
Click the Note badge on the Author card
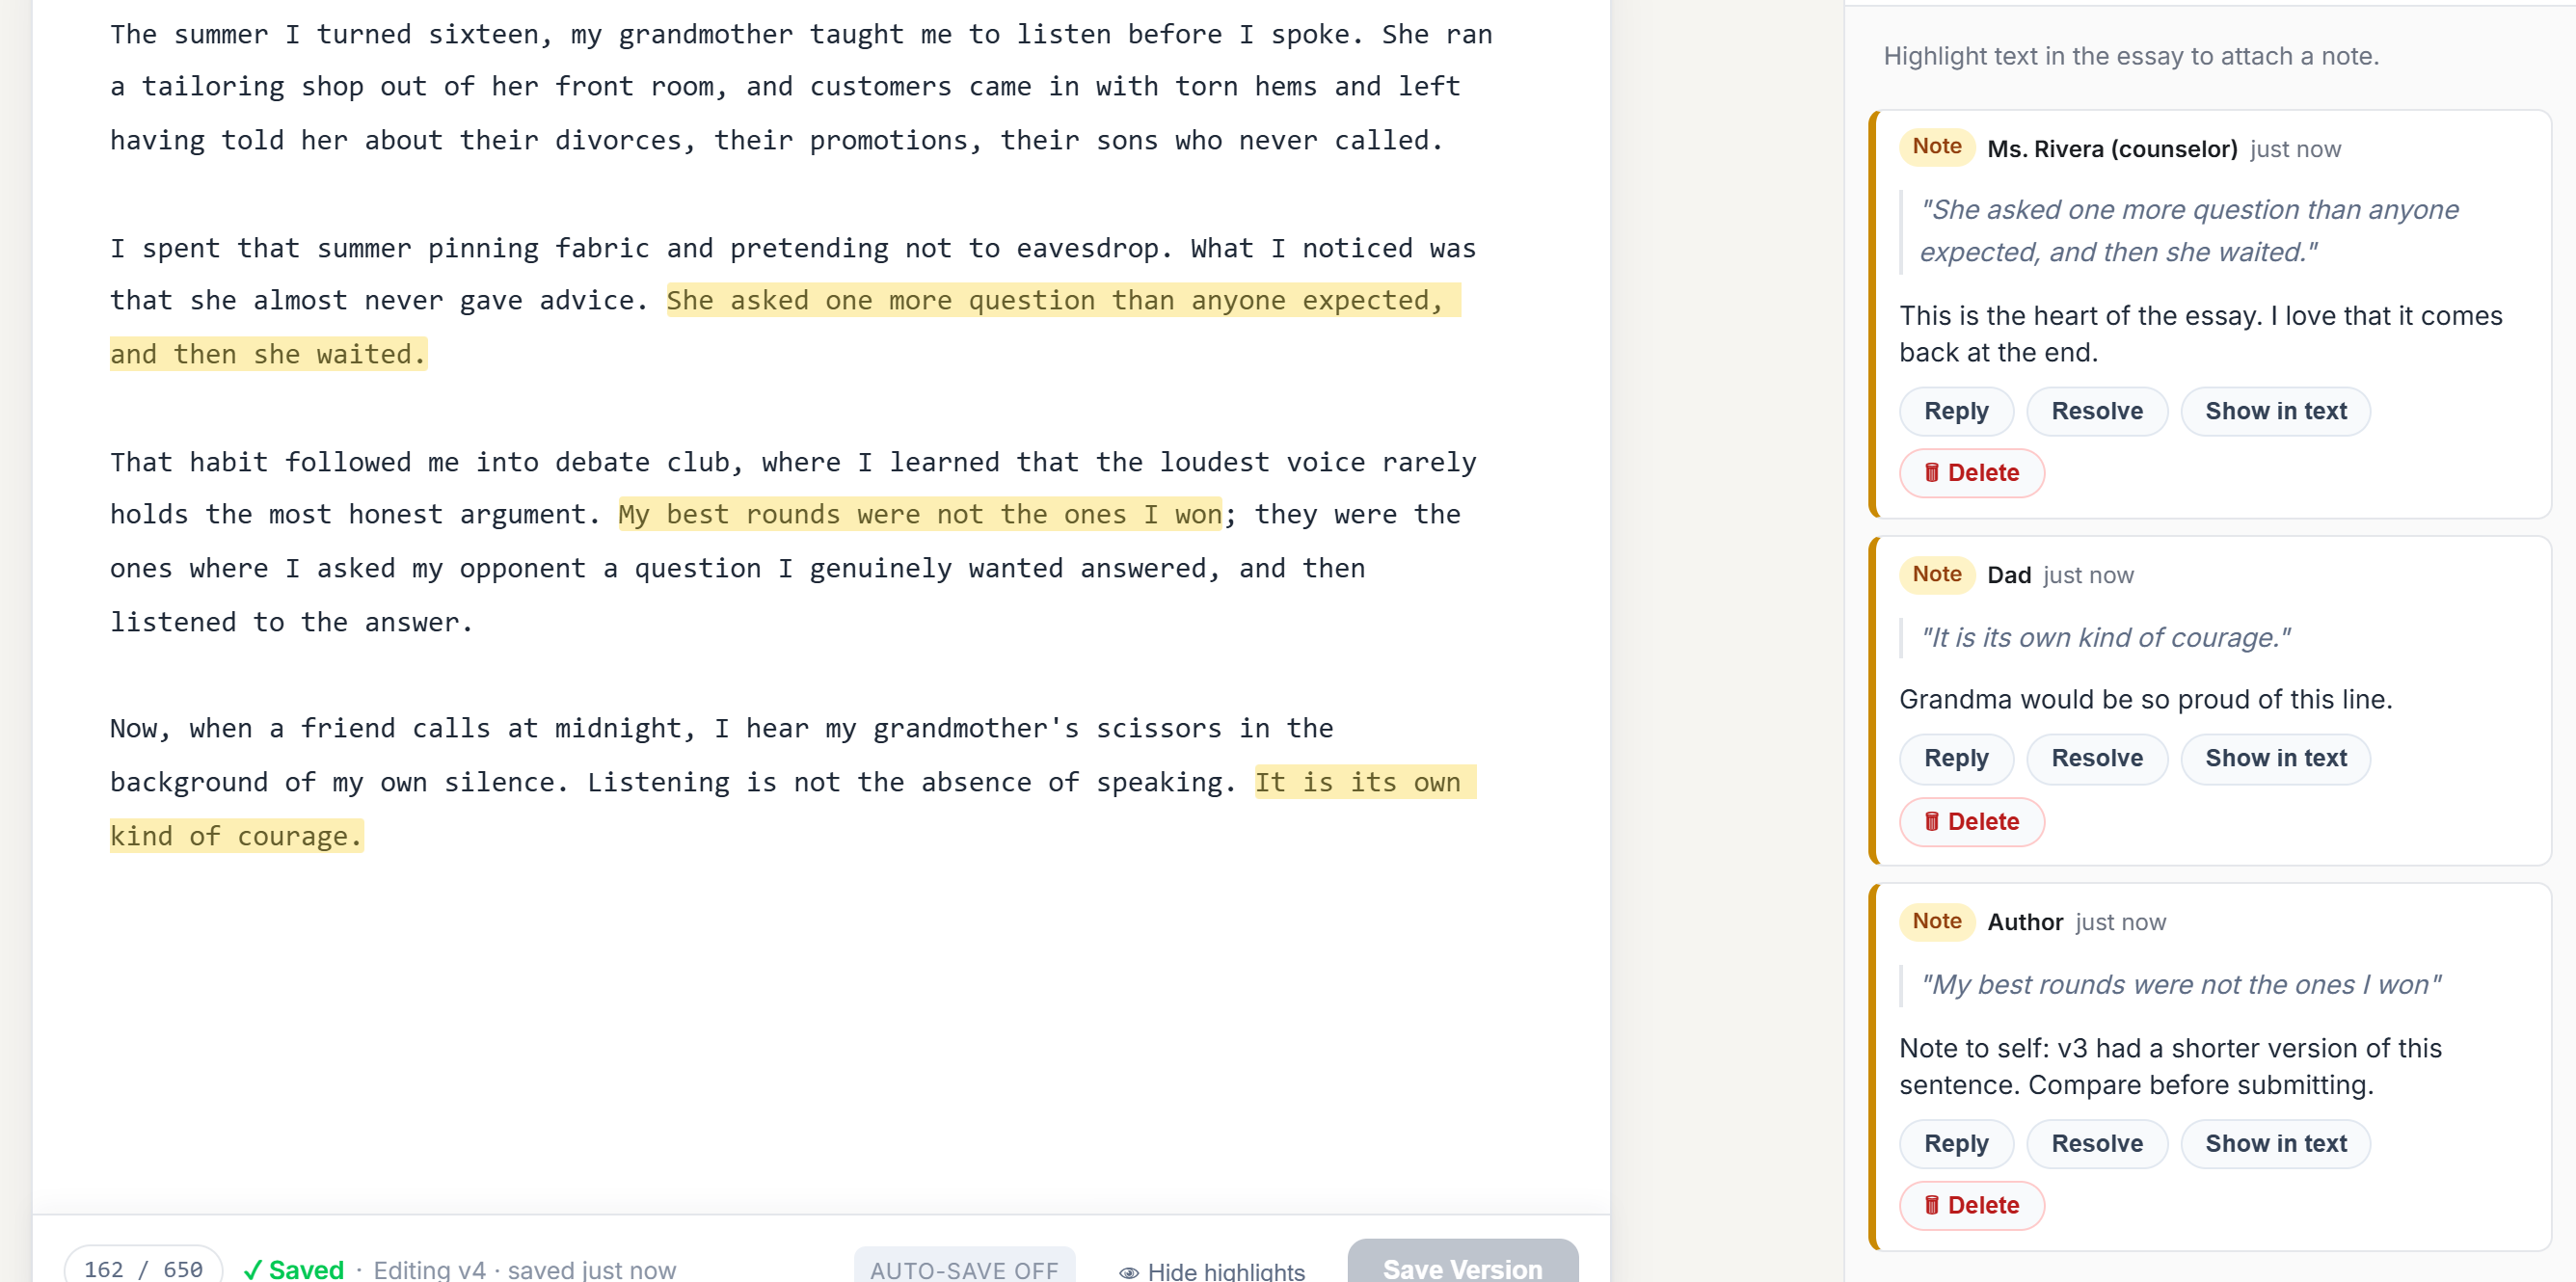pyautogui.click(x=1936, y=921)
